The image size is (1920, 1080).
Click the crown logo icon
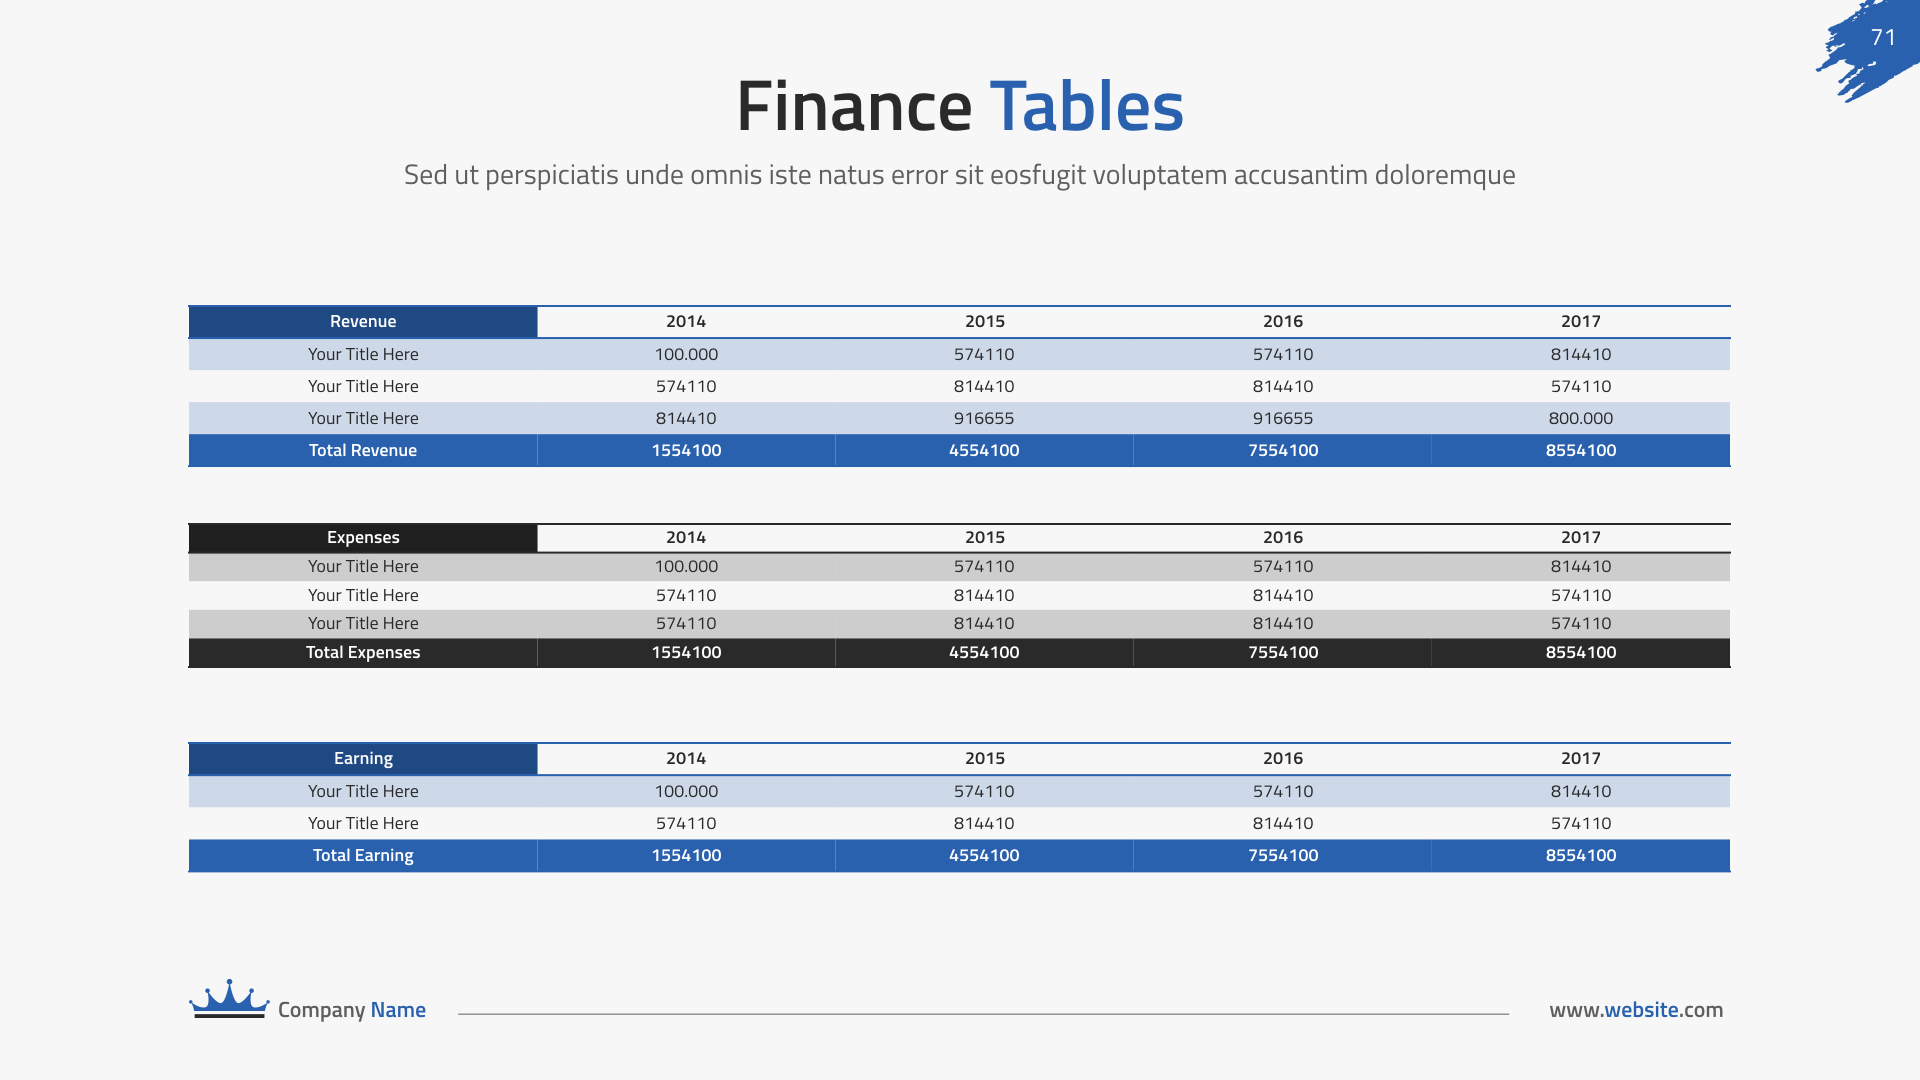pyautogui.click(x=229, y=999)
